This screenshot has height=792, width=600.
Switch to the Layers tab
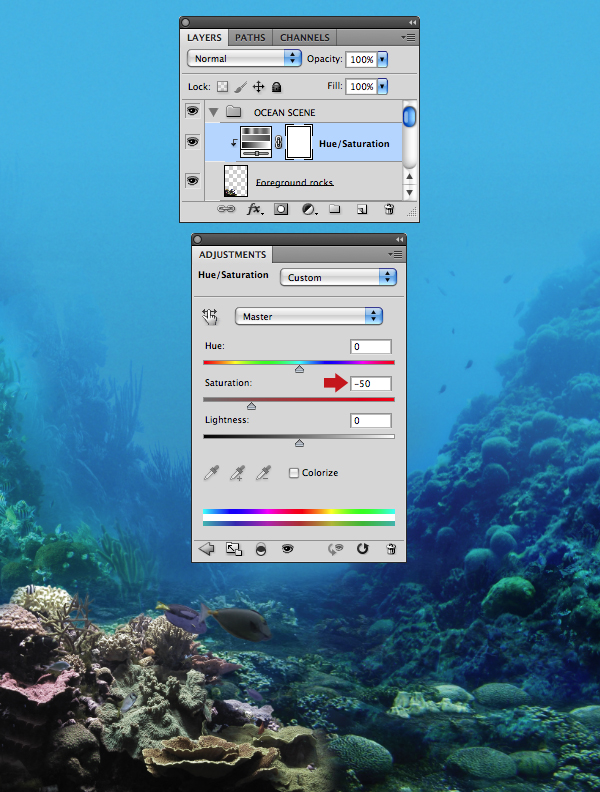[x=204, y=37]
